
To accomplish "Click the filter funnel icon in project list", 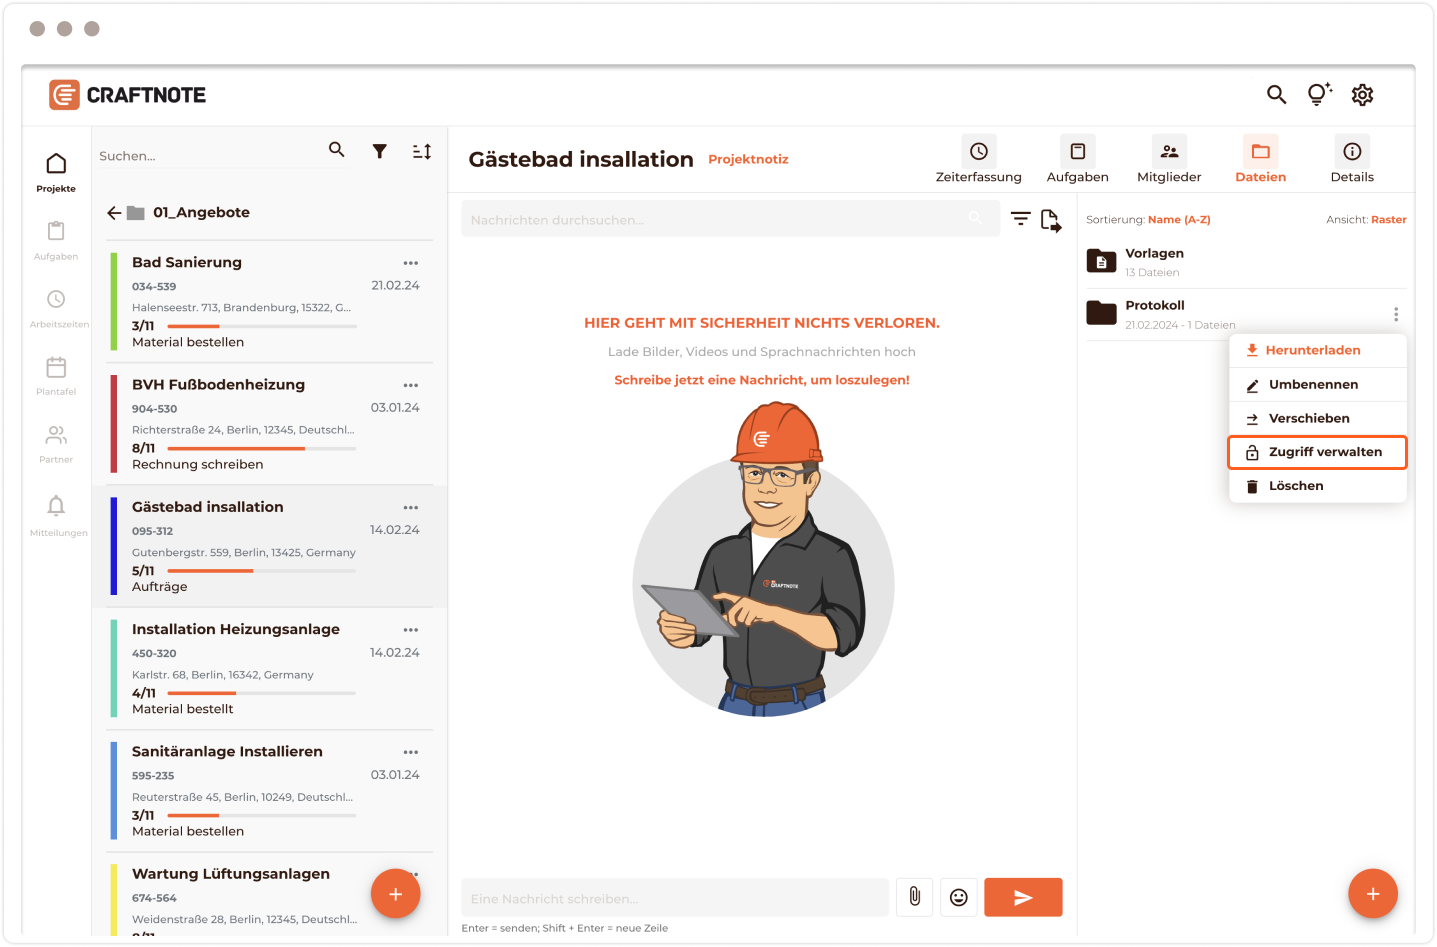I will (x=379, y=151).
